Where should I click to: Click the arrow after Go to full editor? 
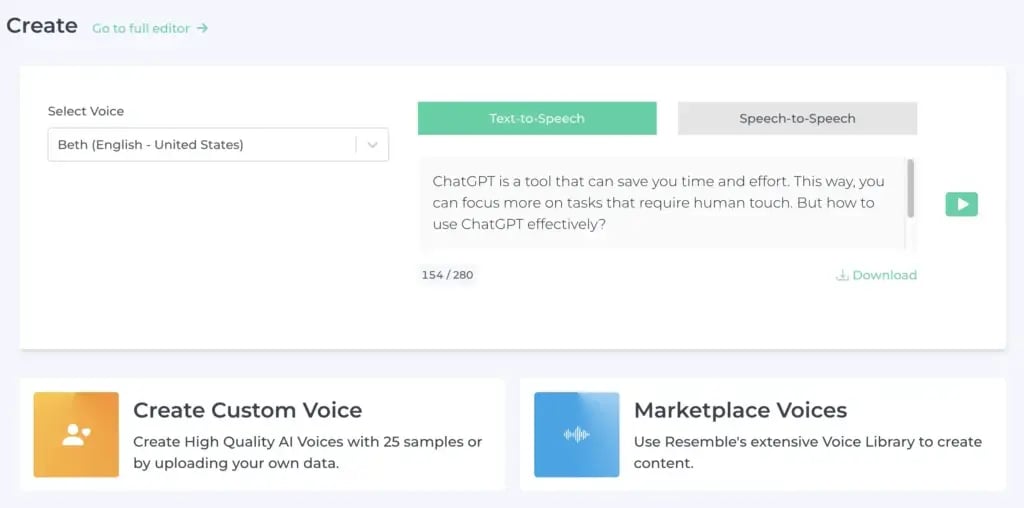tap(202, 29)
